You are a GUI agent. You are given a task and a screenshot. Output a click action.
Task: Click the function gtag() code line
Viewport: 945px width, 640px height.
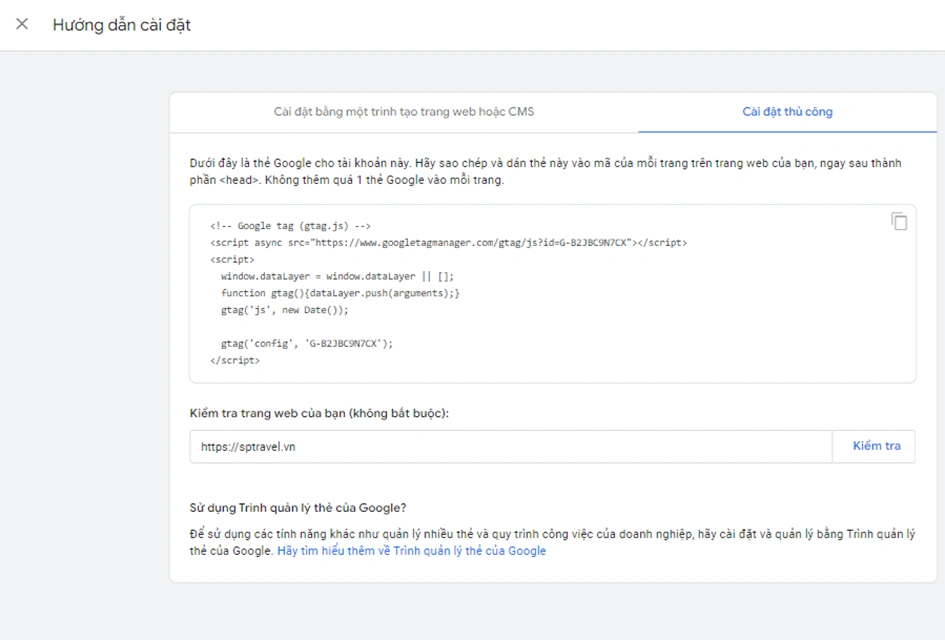point(340,293)
